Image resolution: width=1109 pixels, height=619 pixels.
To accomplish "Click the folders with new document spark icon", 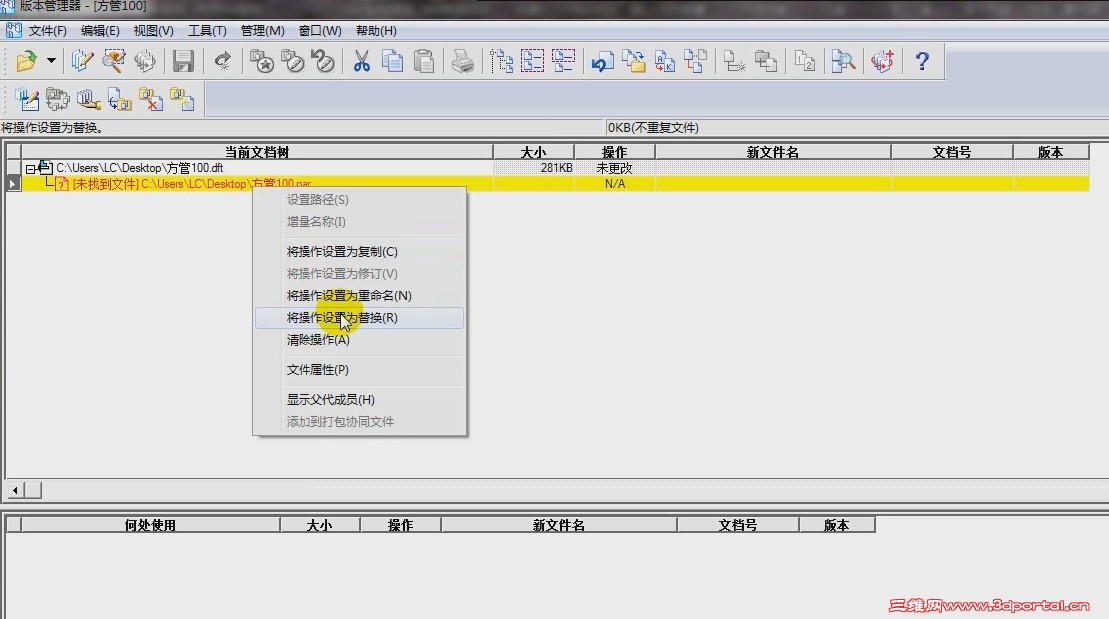I will [182, 99].
